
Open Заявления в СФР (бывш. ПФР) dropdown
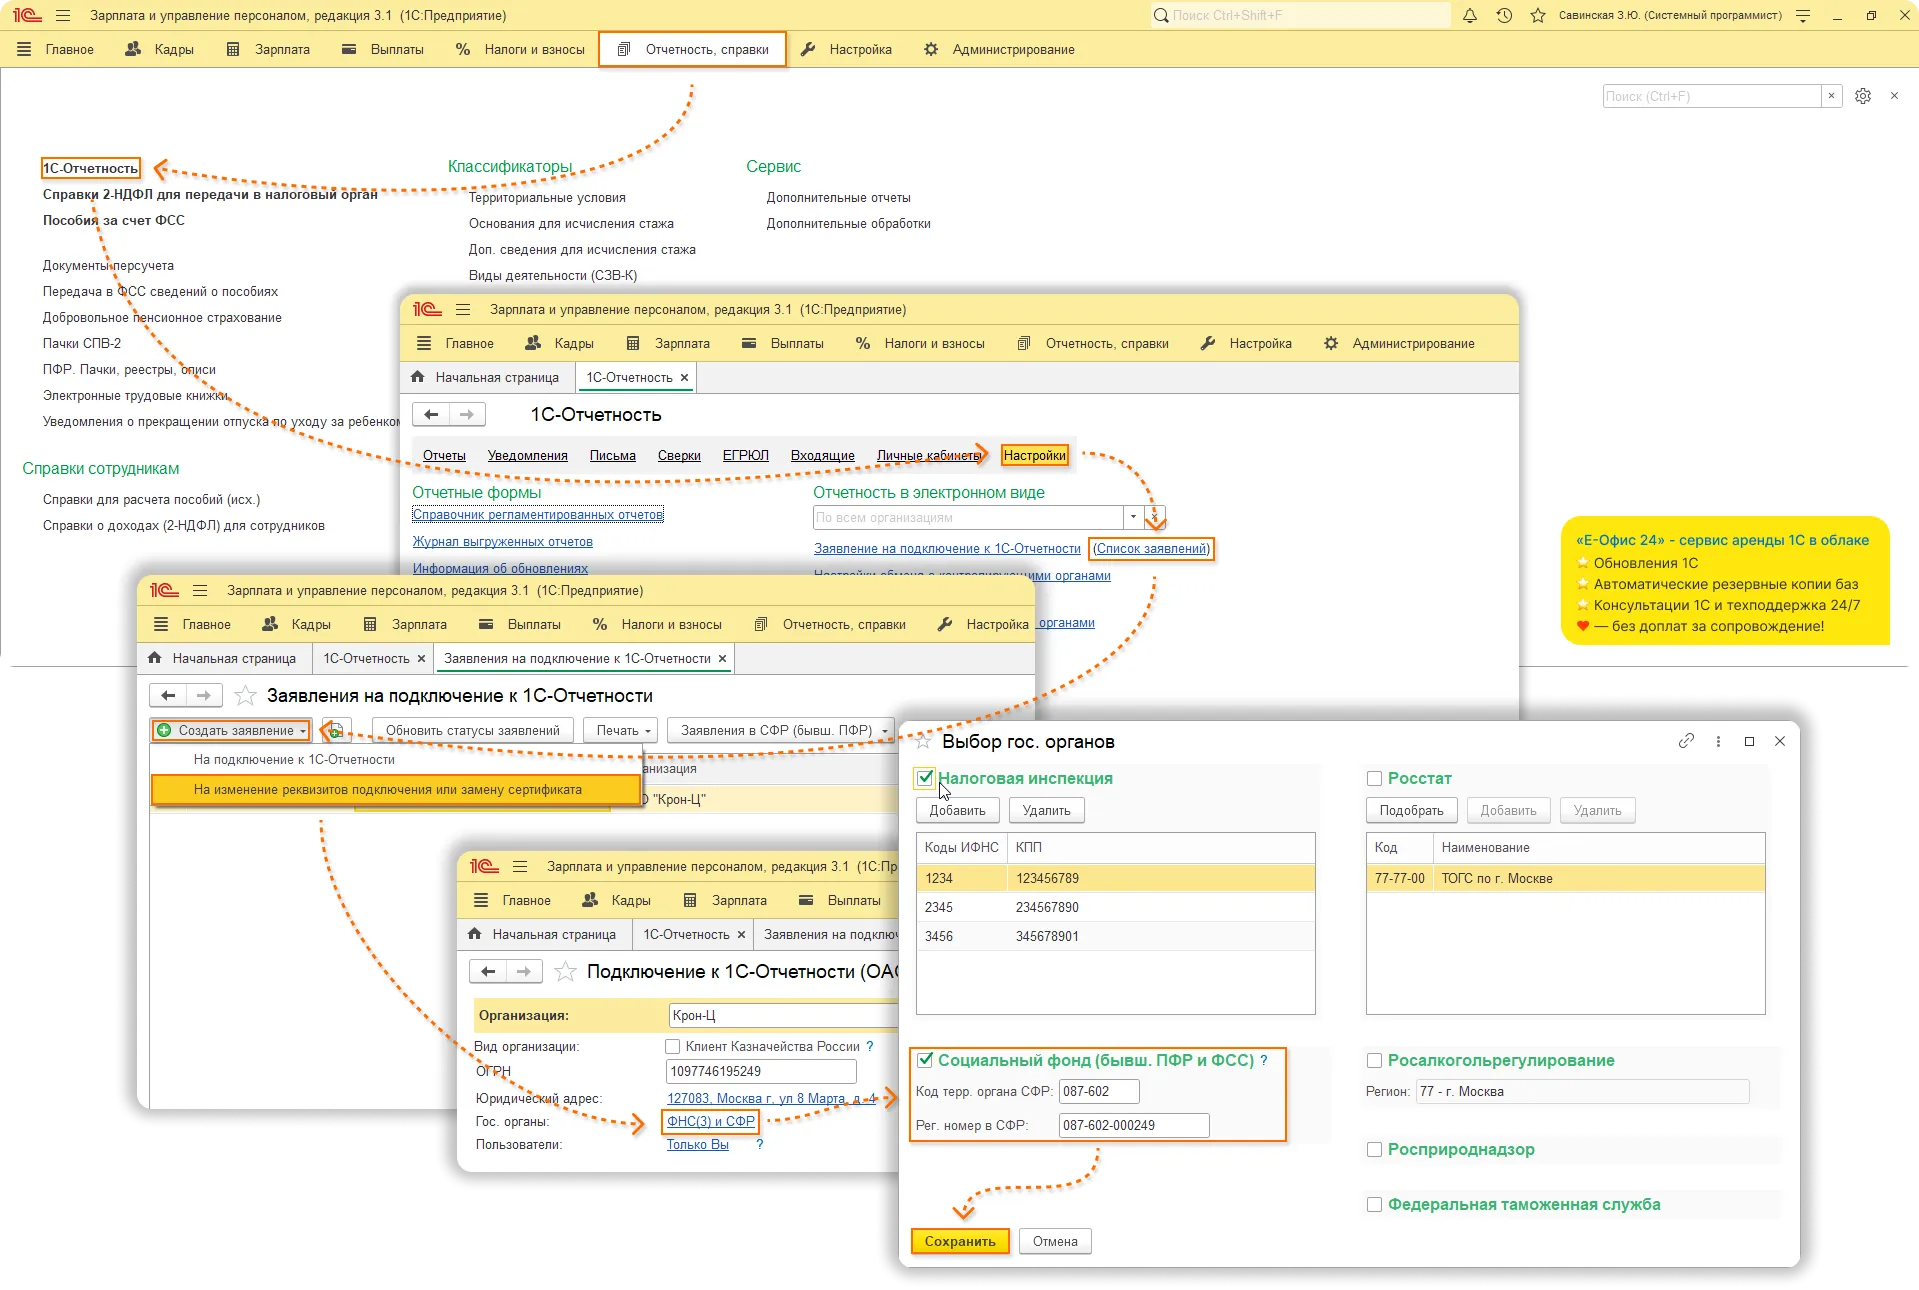782,731
